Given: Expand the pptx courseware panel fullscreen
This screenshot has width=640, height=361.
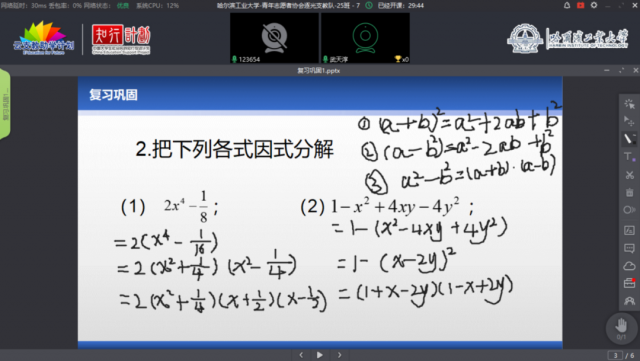Looking at the screenshot, I should click(x=621, y=70).
